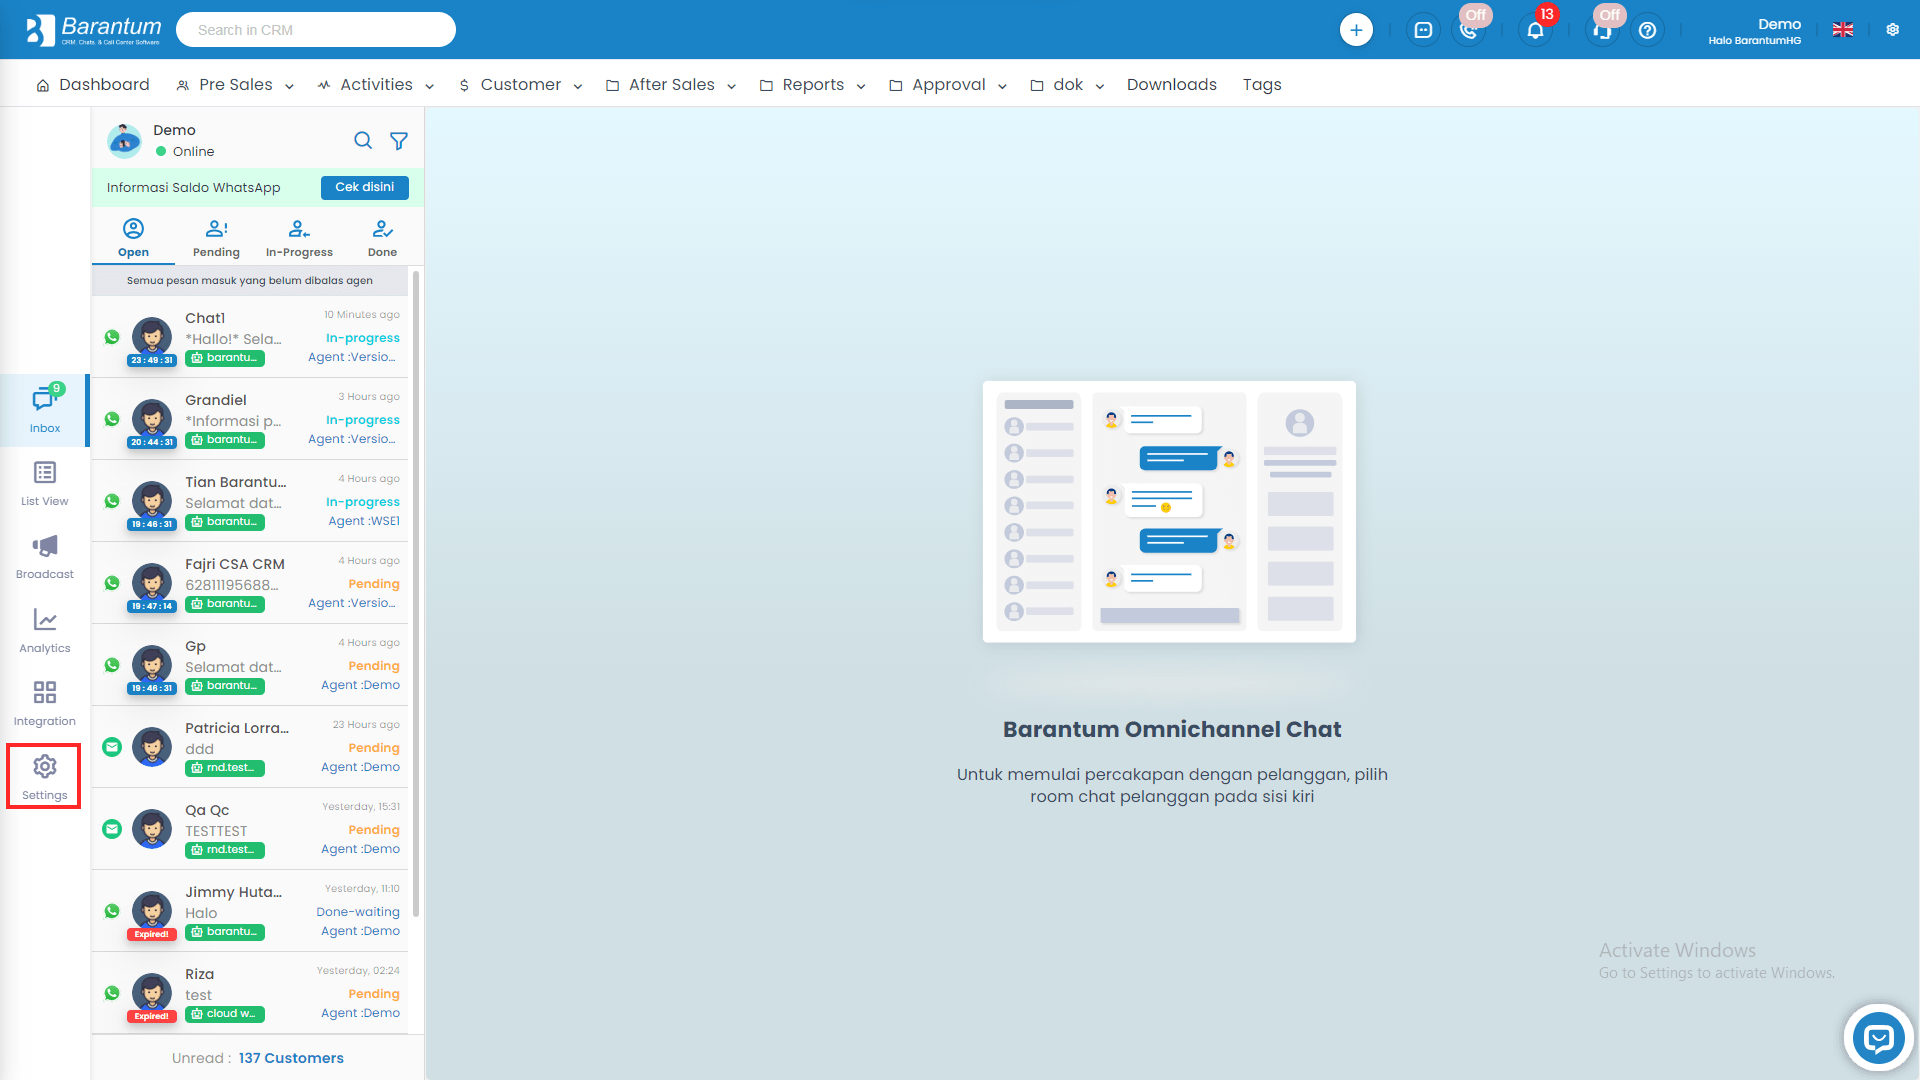Expand the Customer menu
This screenshot has width=1920, height=1080.
click(x=520, y=85)
